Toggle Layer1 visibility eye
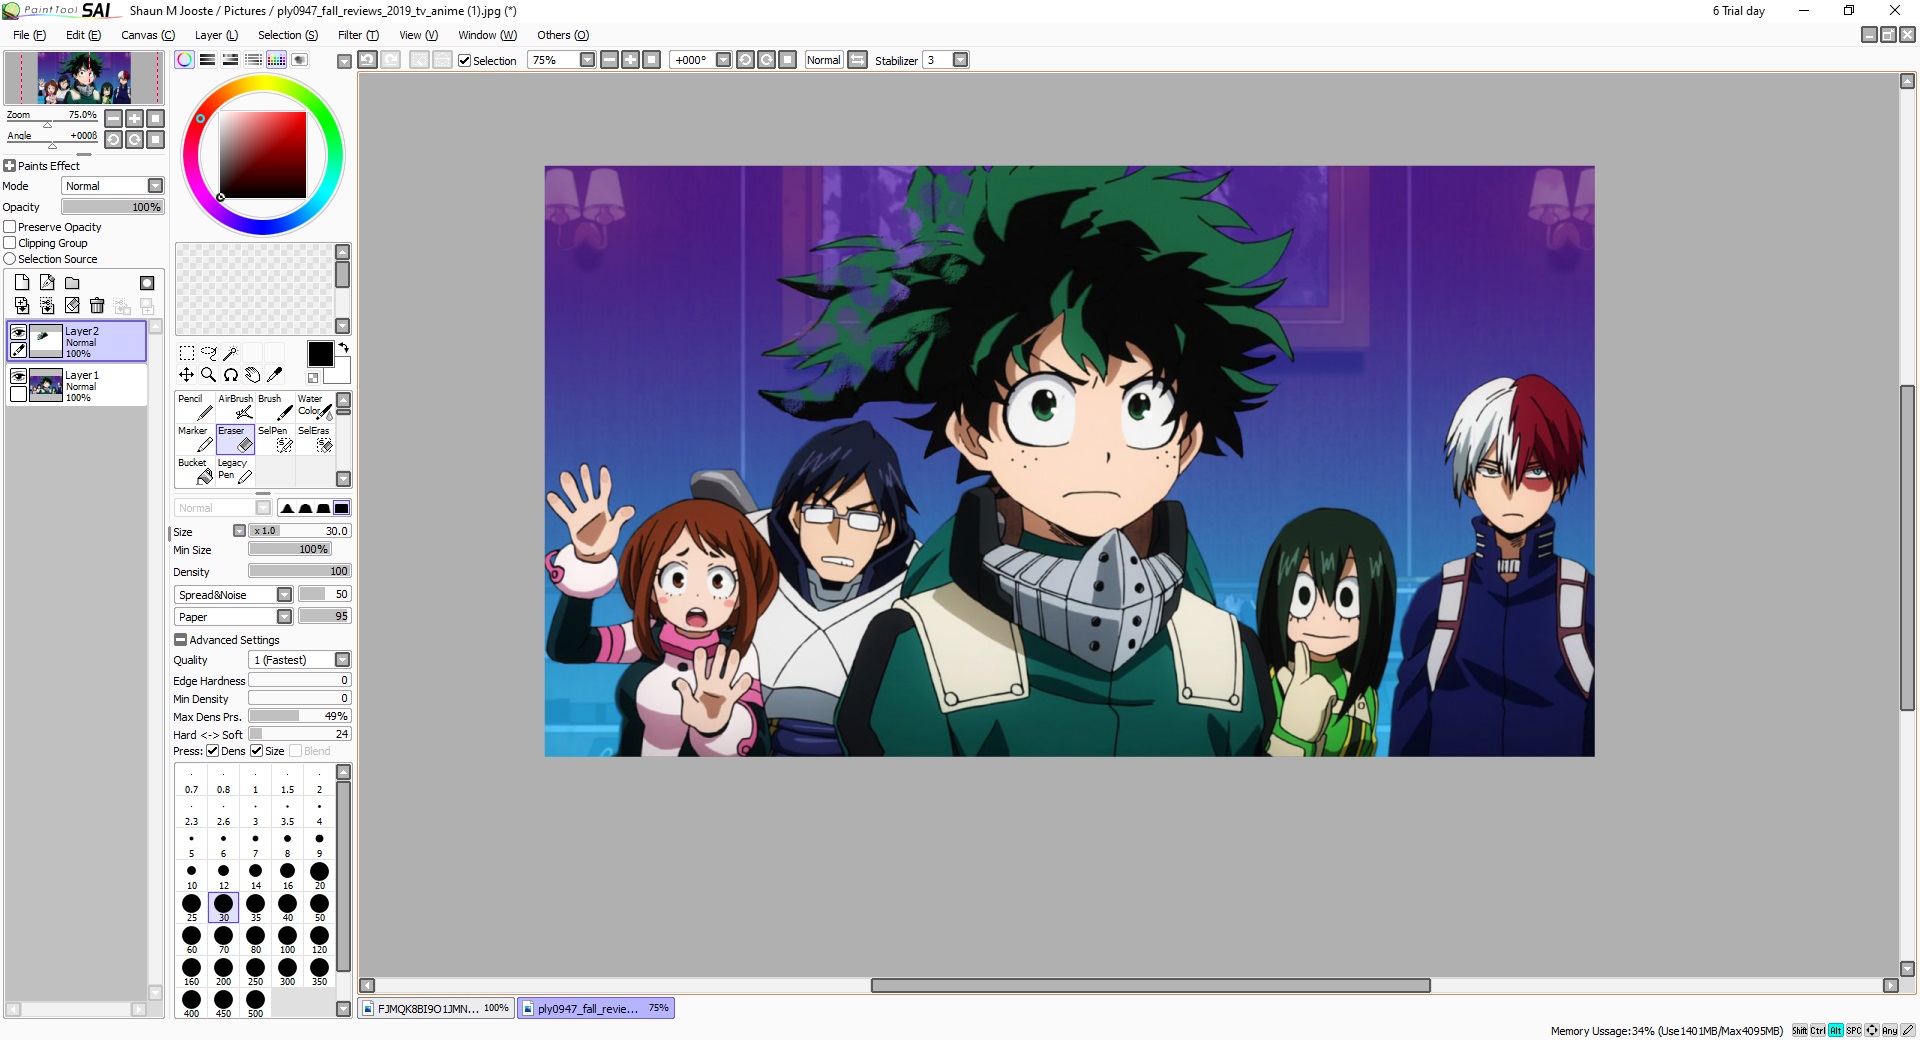 pos(19,376)
